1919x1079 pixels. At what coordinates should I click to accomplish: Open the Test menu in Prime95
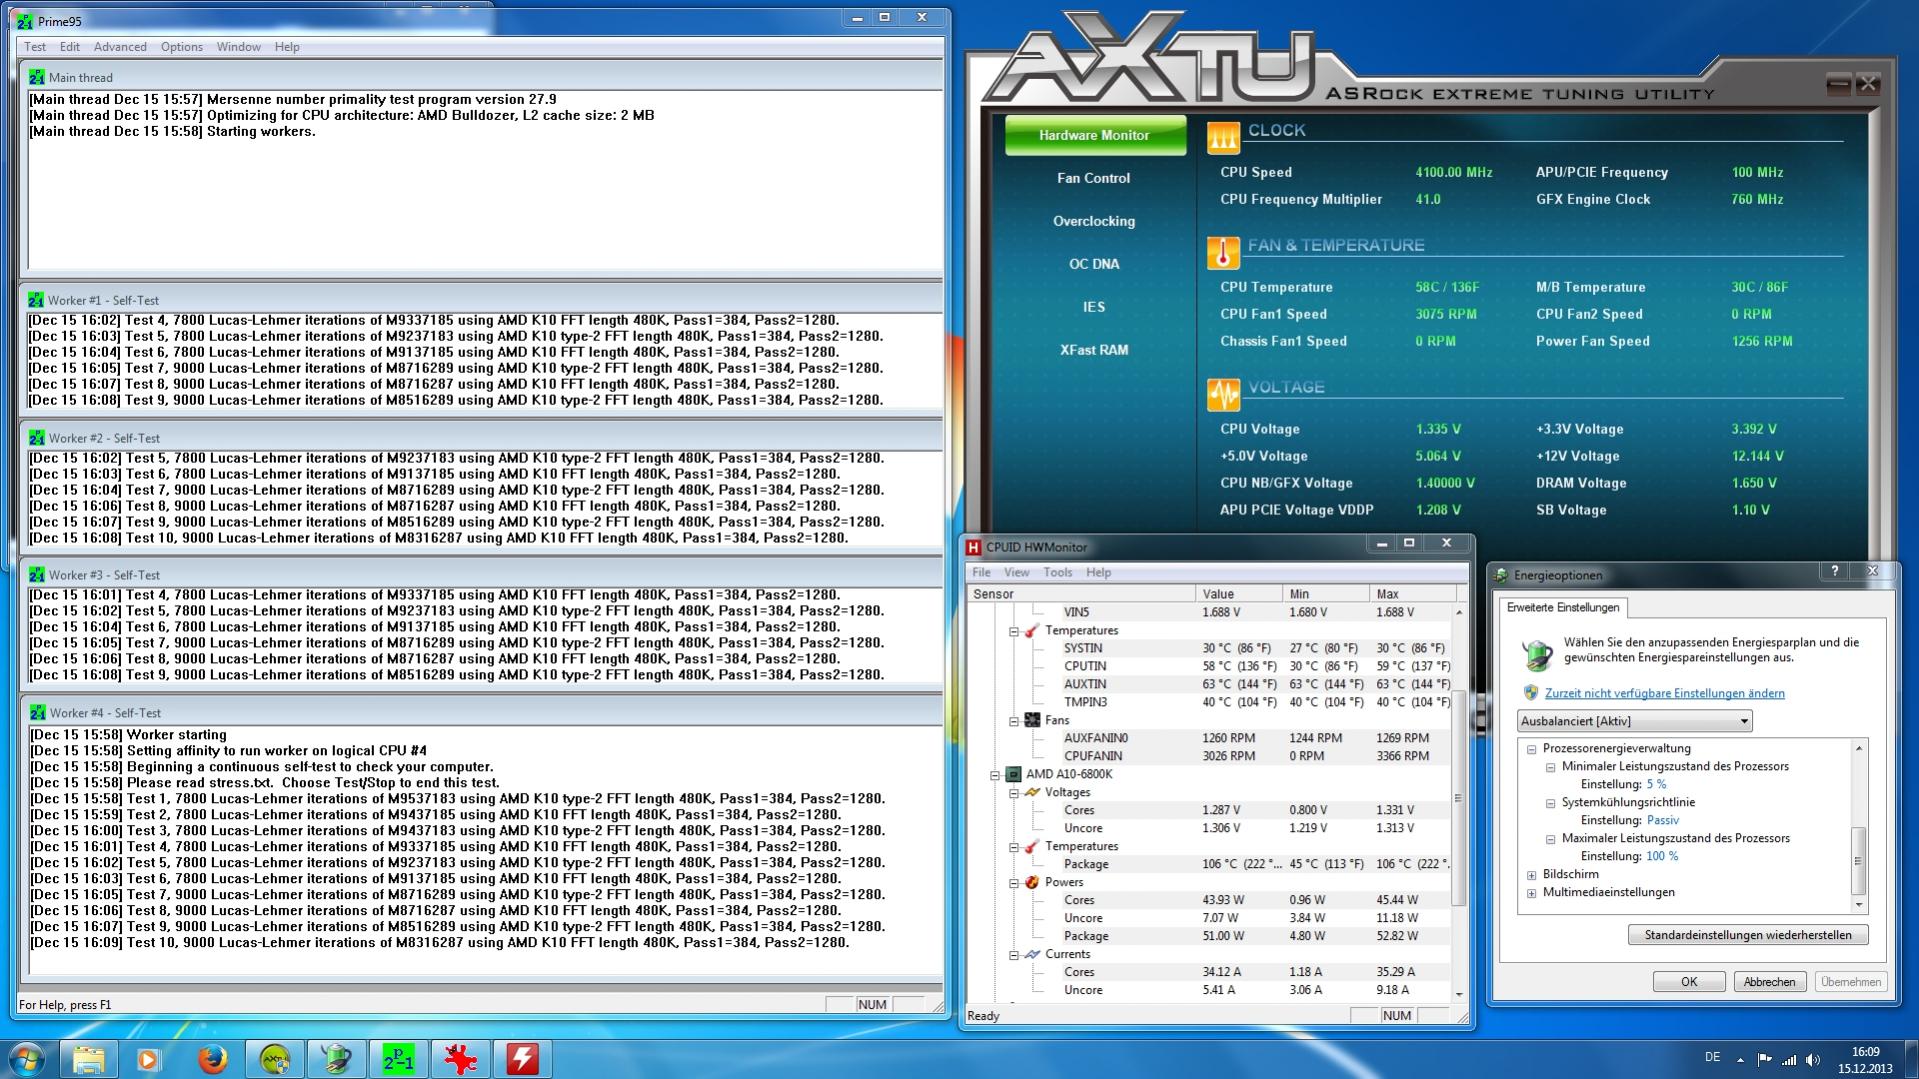point(35,47)
